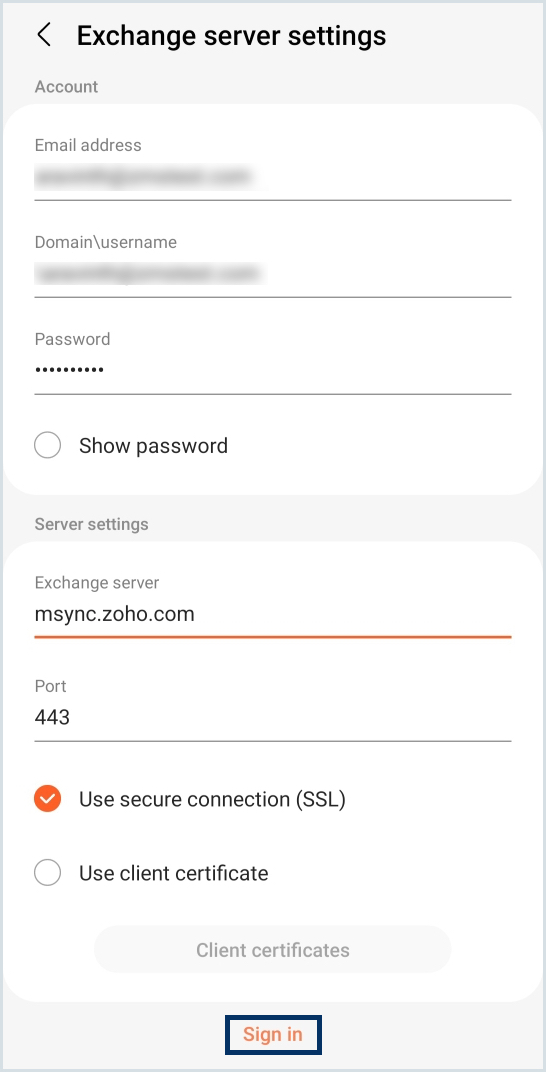Toggle the Show password circle

coord(48,446)
